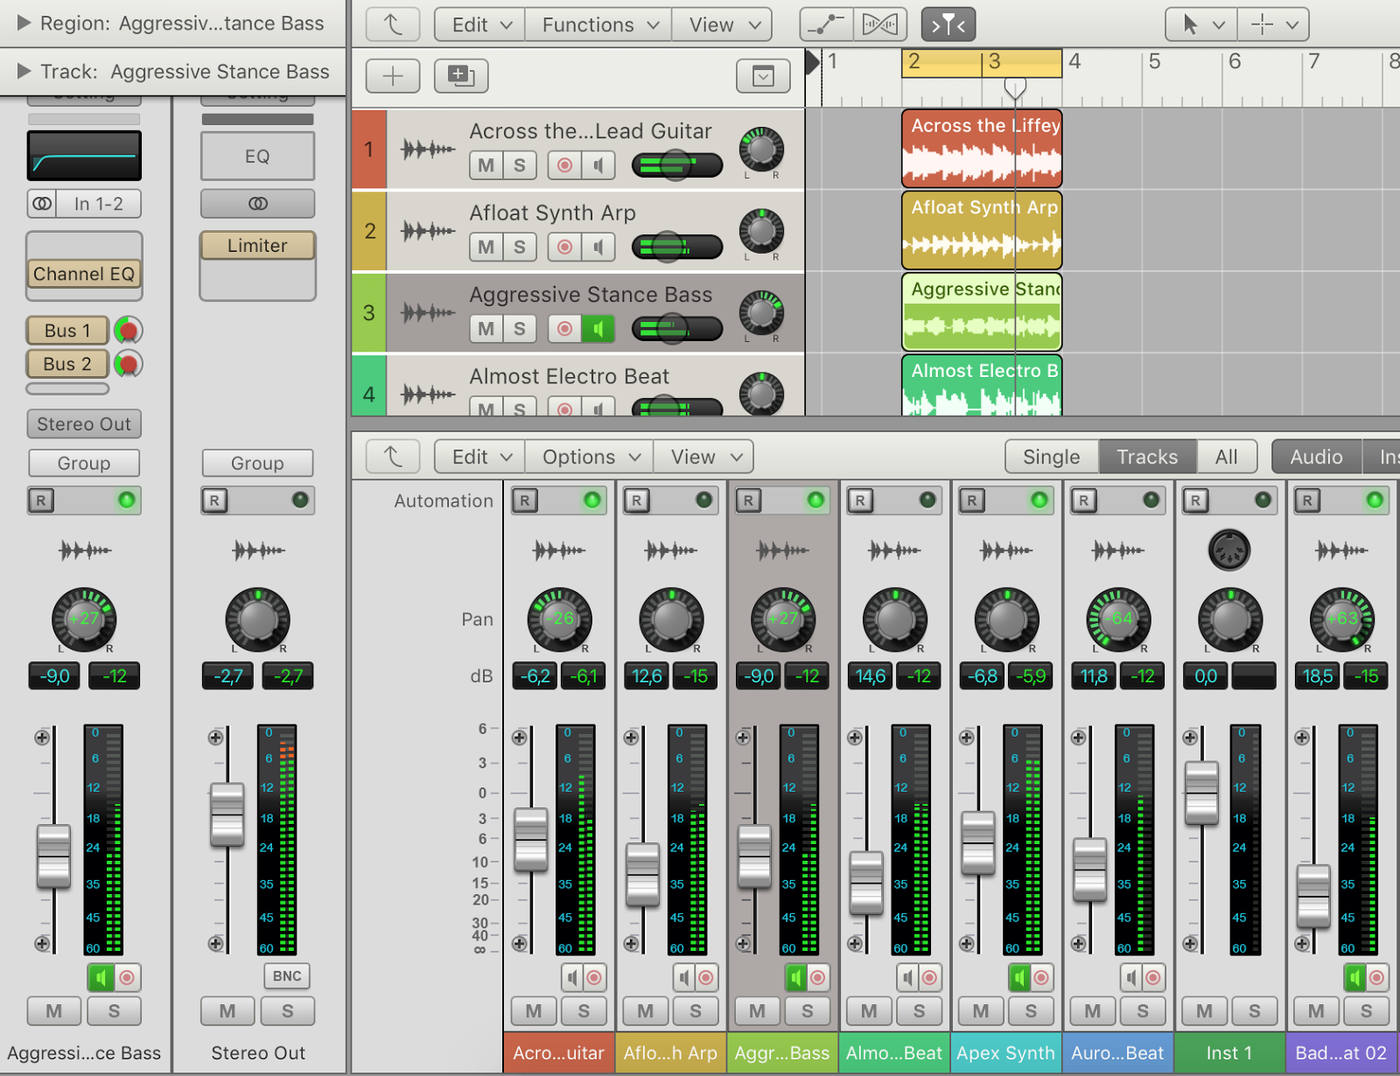Open the mixer Options dropdown
Image resolution: width=1400 pixels, height=1076 pixels.
[589, 457]
